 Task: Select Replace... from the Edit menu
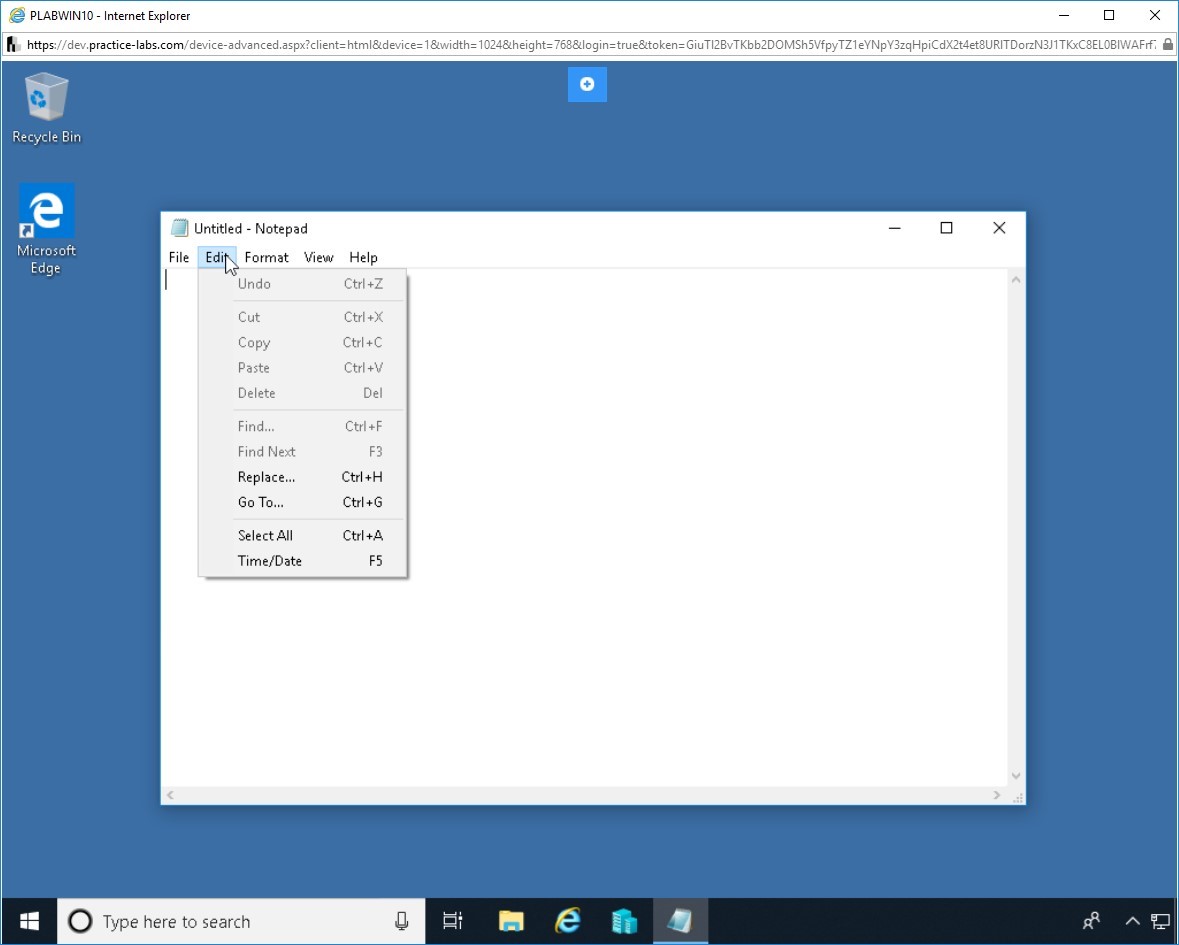pyautogui.click(x=303, y=477)
